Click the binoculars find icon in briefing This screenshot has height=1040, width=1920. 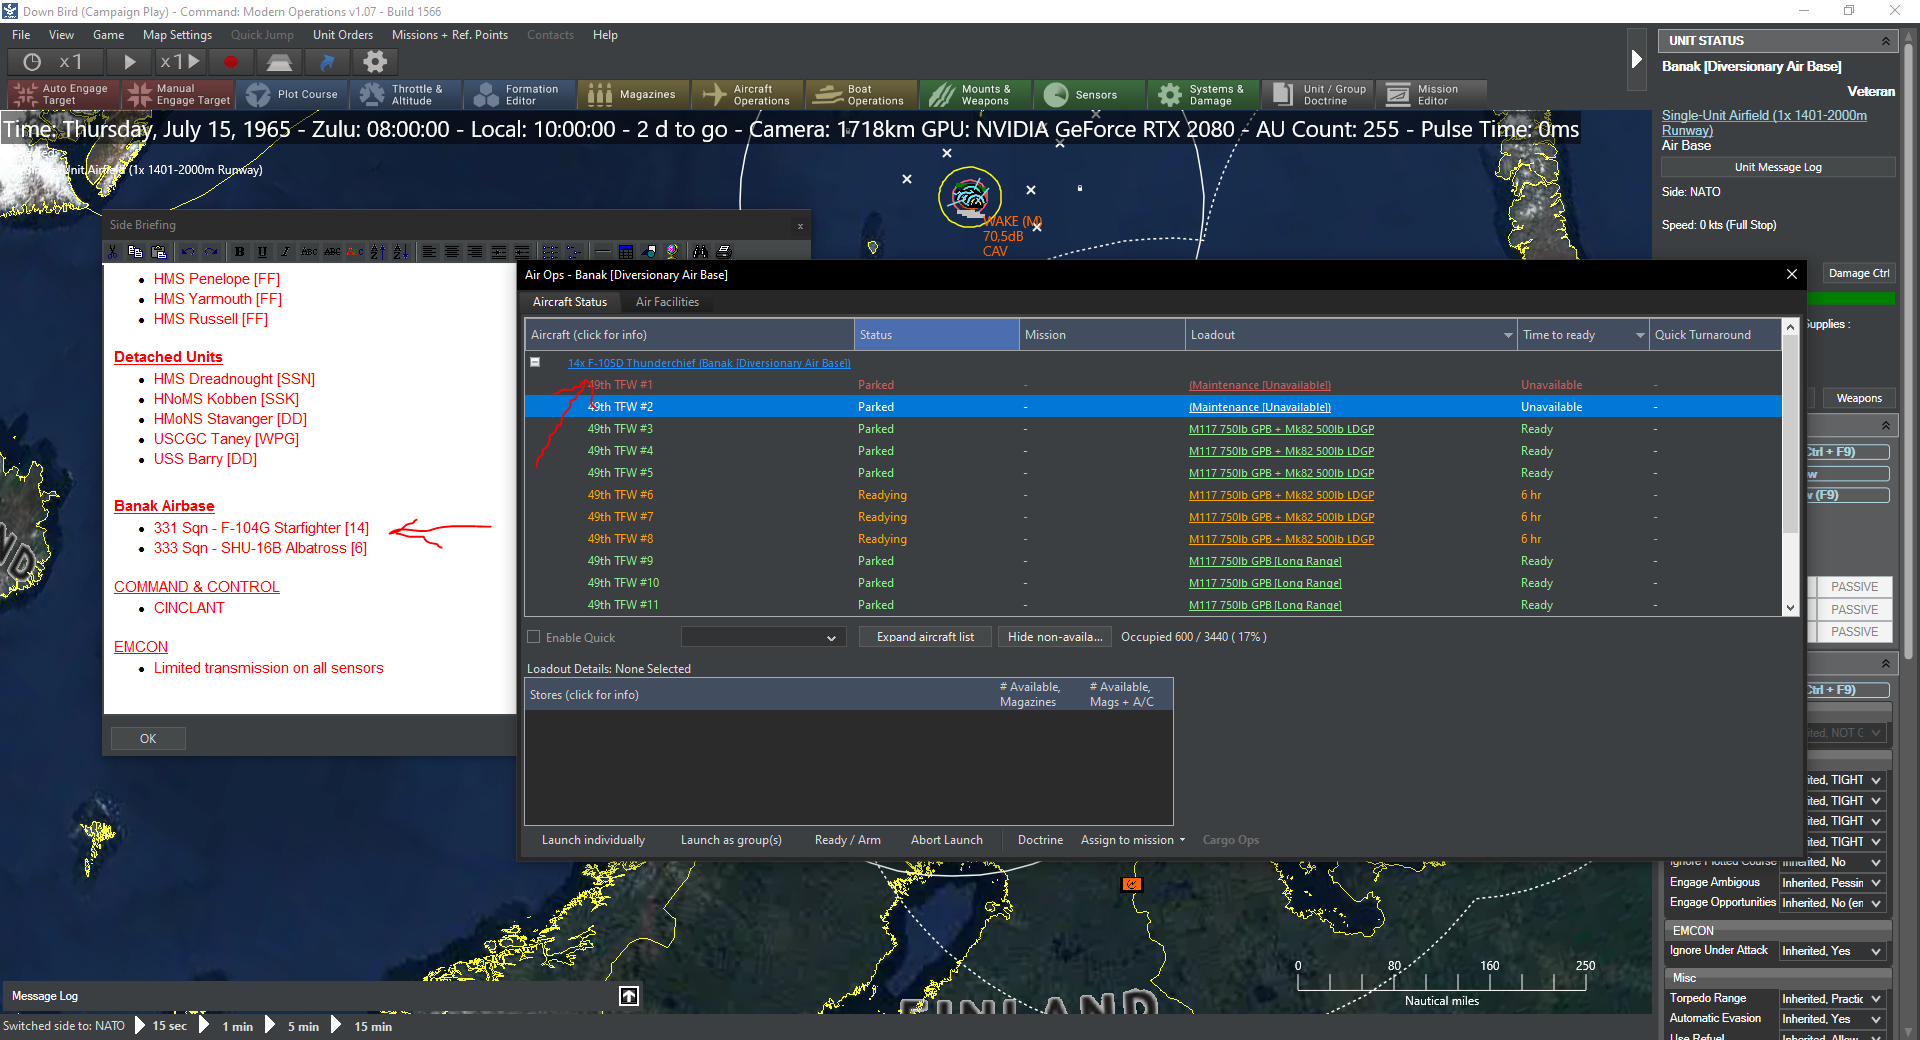(700, 252)
